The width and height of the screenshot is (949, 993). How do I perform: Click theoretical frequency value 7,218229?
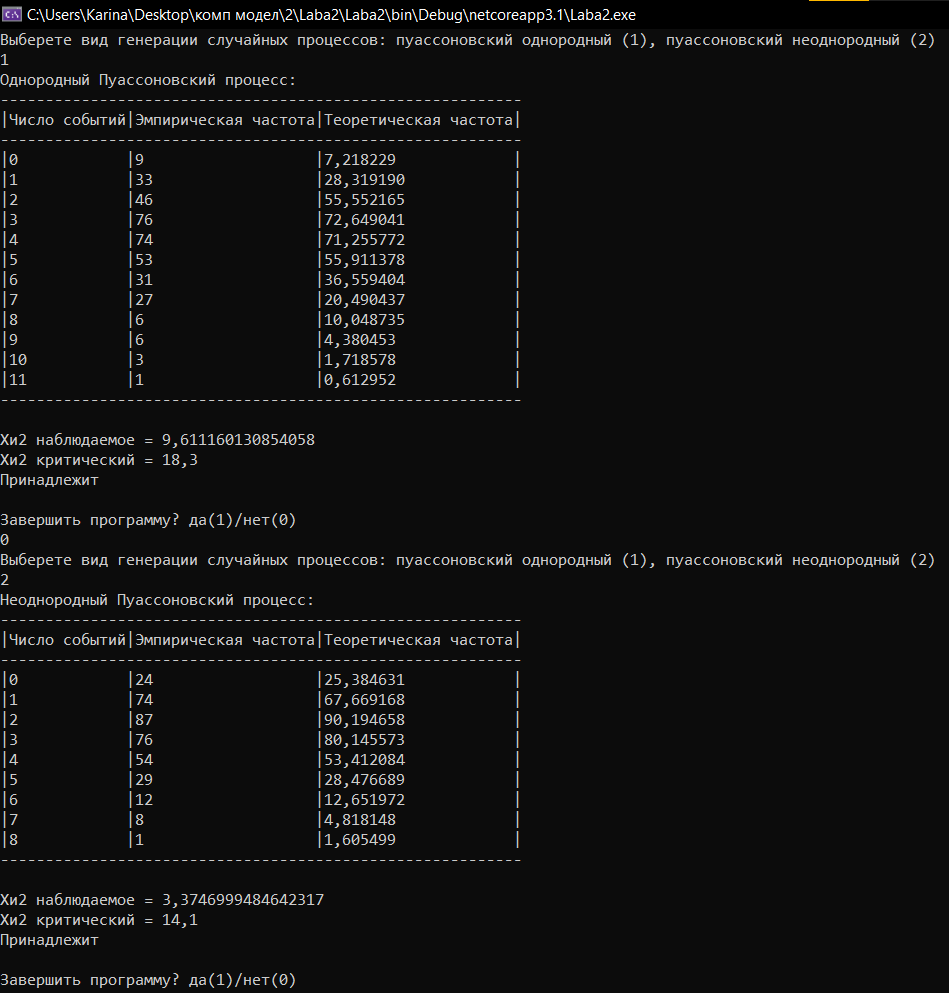[360, 160]
